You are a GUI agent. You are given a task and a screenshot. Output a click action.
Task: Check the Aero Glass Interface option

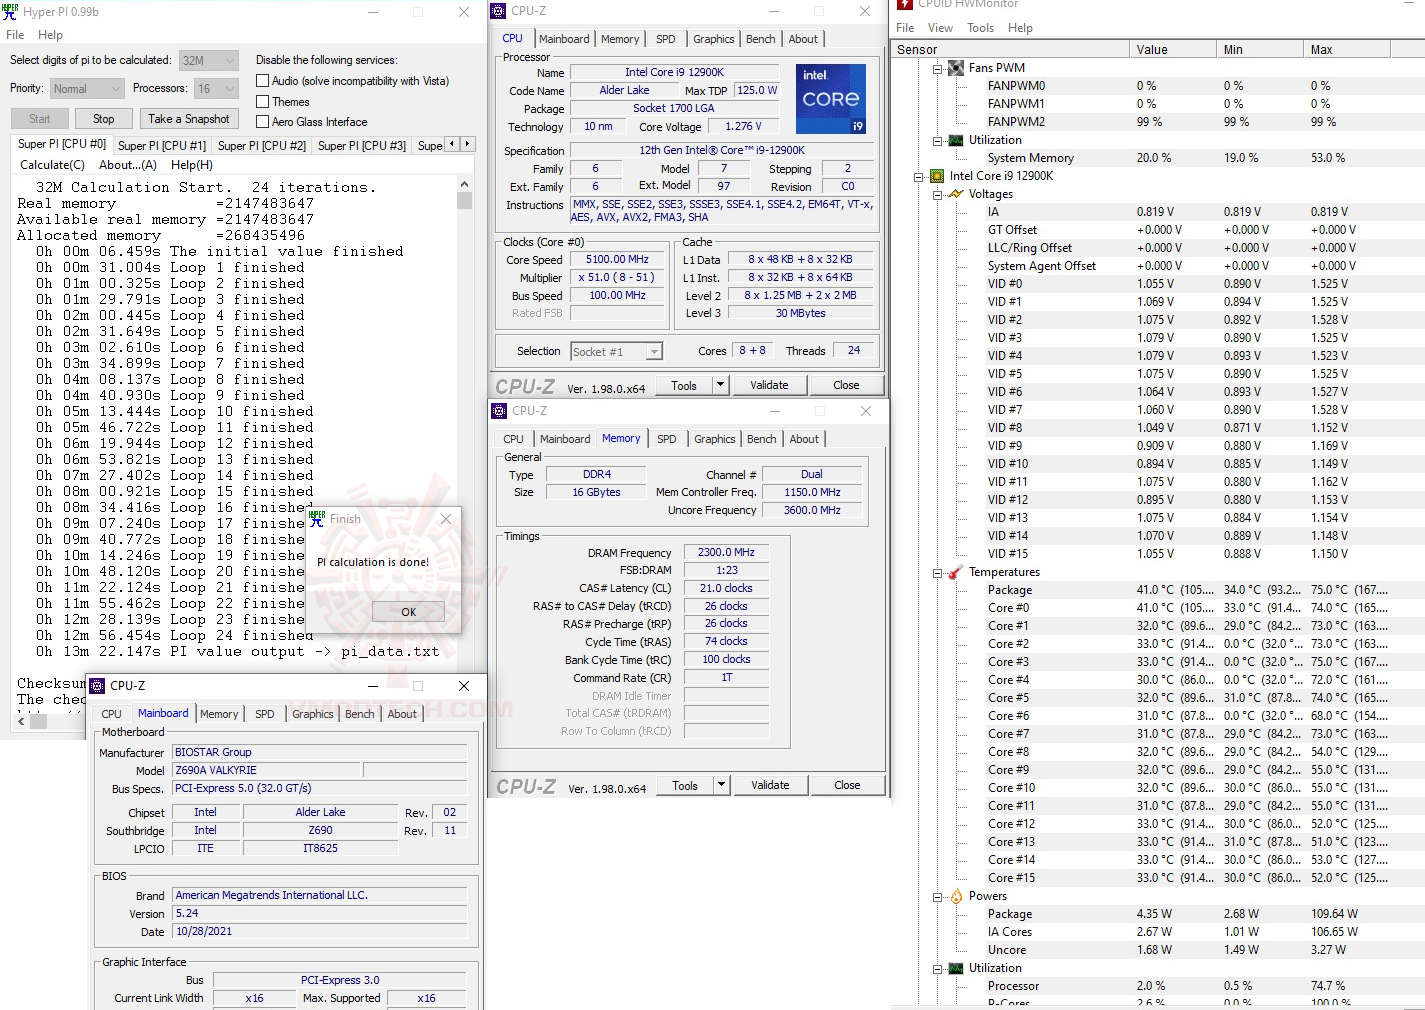coord(263,122)
